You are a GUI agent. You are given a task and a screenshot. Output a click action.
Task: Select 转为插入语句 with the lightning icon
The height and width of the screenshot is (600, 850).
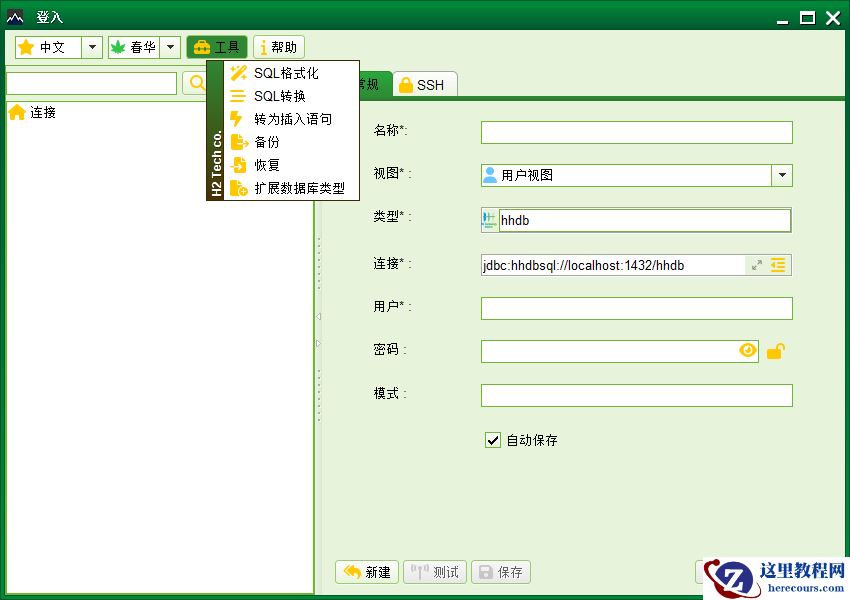click(x=237, y=119)
